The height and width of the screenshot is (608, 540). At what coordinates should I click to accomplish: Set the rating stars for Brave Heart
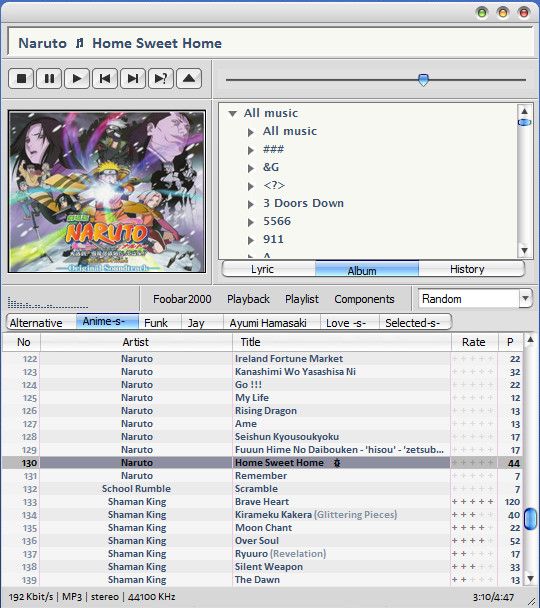473,502
